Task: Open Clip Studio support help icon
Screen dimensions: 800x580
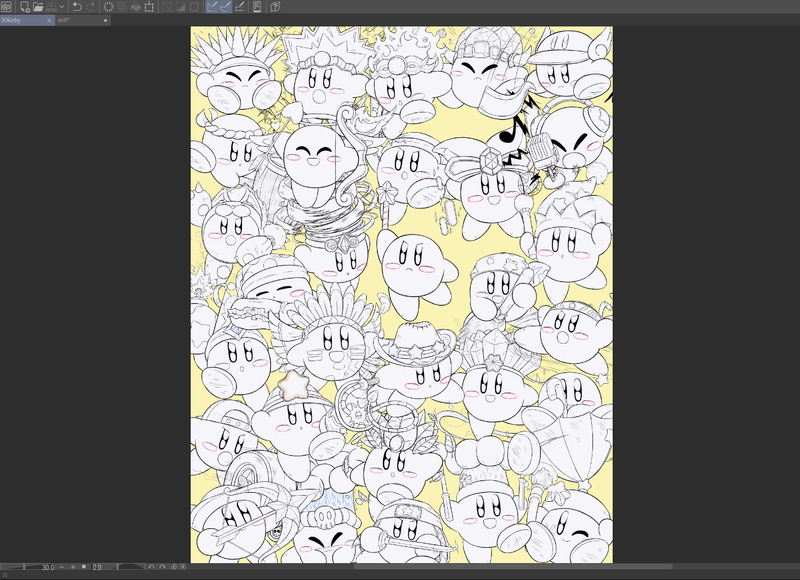Action: [274, 7]
